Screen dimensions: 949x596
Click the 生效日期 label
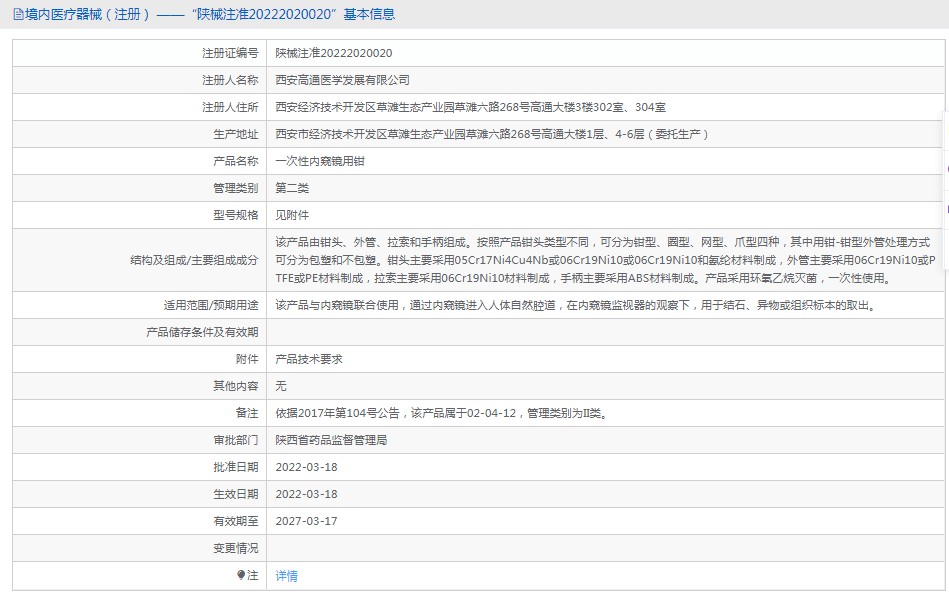click(235, 494)
